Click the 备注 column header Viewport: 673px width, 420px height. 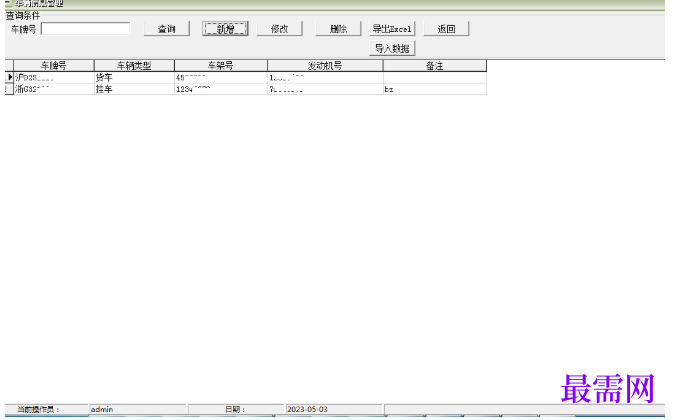click(435, 66)
